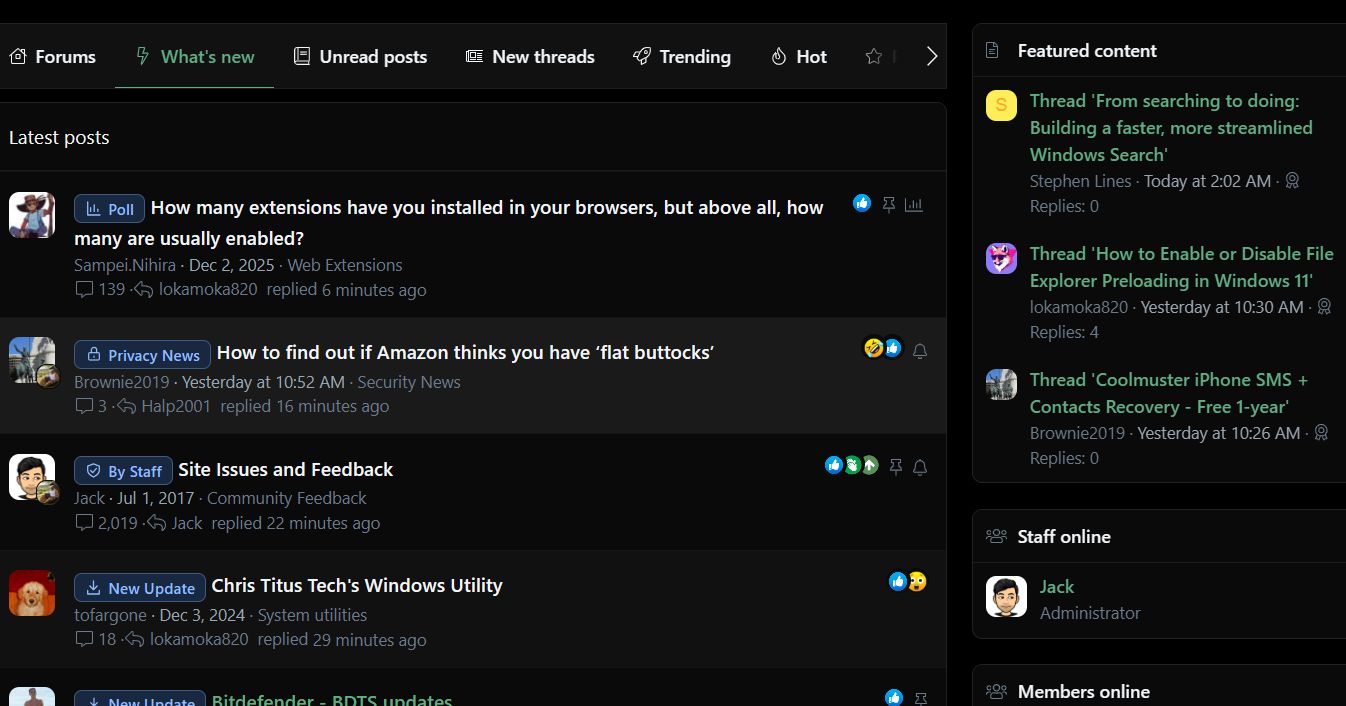Click the bell icon on Site Issues and Feedback

click(x=920, y=467)
